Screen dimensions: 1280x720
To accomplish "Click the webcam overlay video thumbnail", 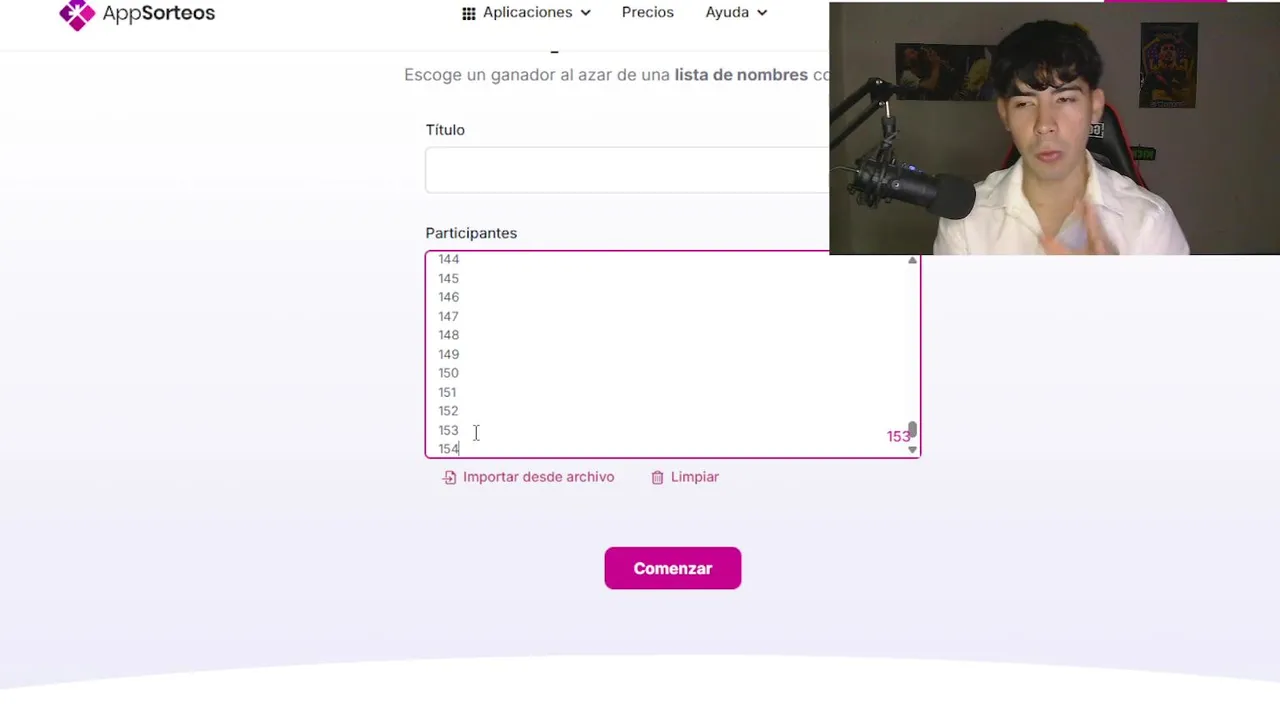I will 1054,128.
